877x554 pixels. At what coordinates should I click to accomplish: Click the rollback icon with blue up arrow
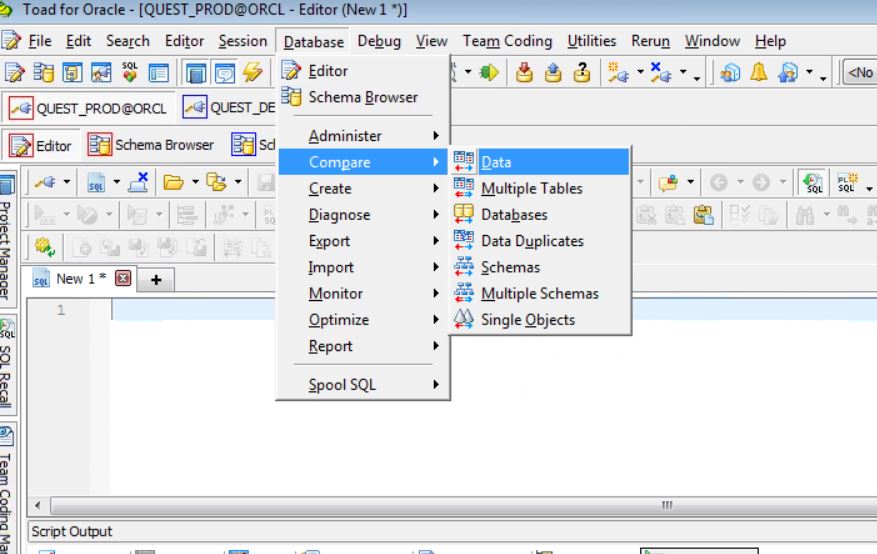click(553, 72)
